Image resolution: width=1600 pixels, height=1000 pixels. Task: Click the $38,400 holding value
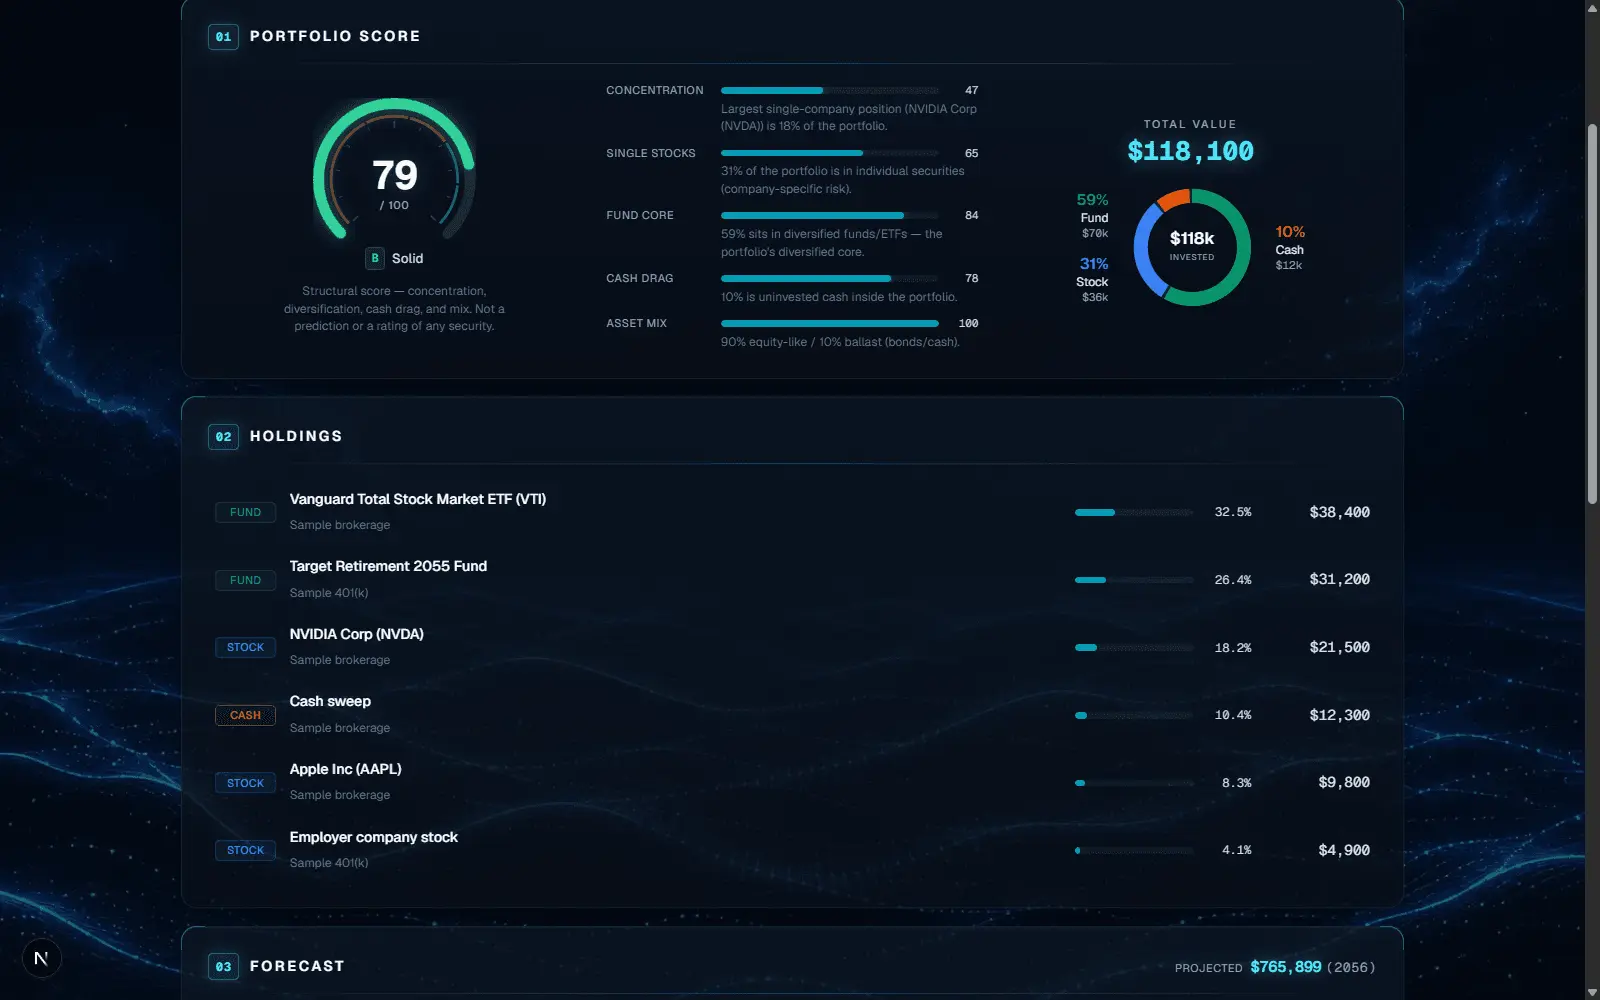(1340, 512)
